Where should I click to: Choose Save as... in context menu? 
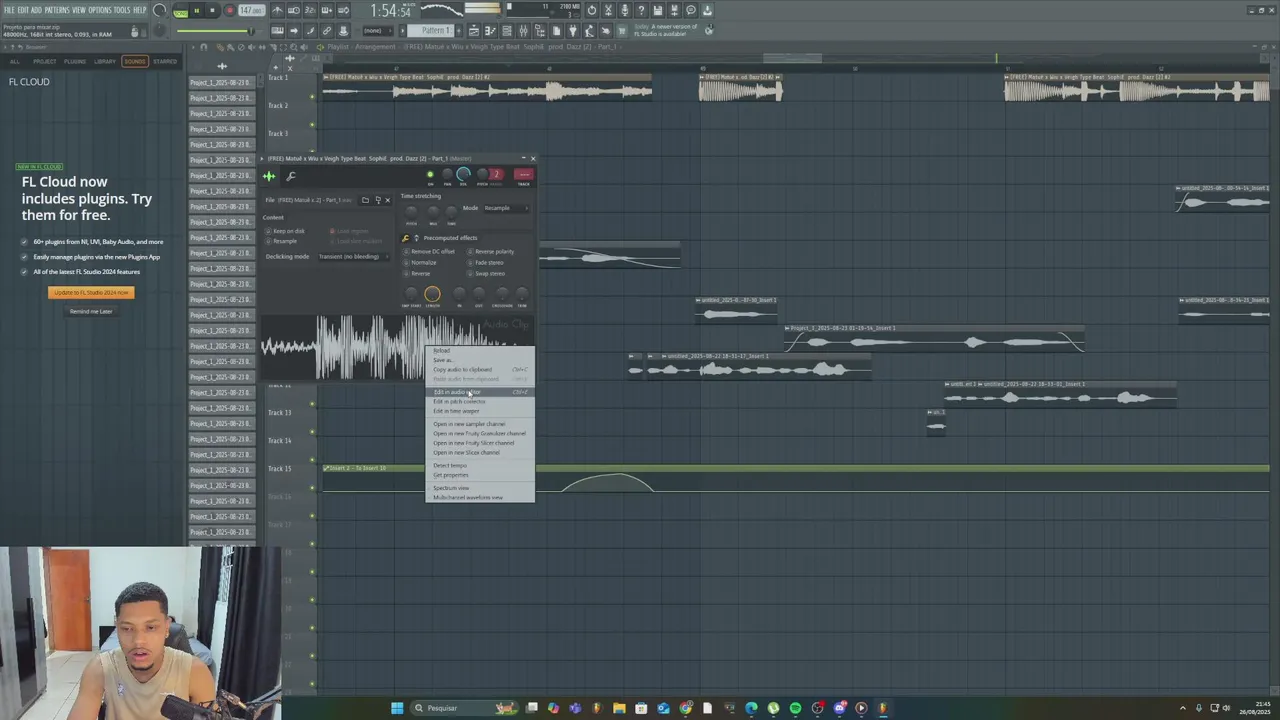pos(480,360)
